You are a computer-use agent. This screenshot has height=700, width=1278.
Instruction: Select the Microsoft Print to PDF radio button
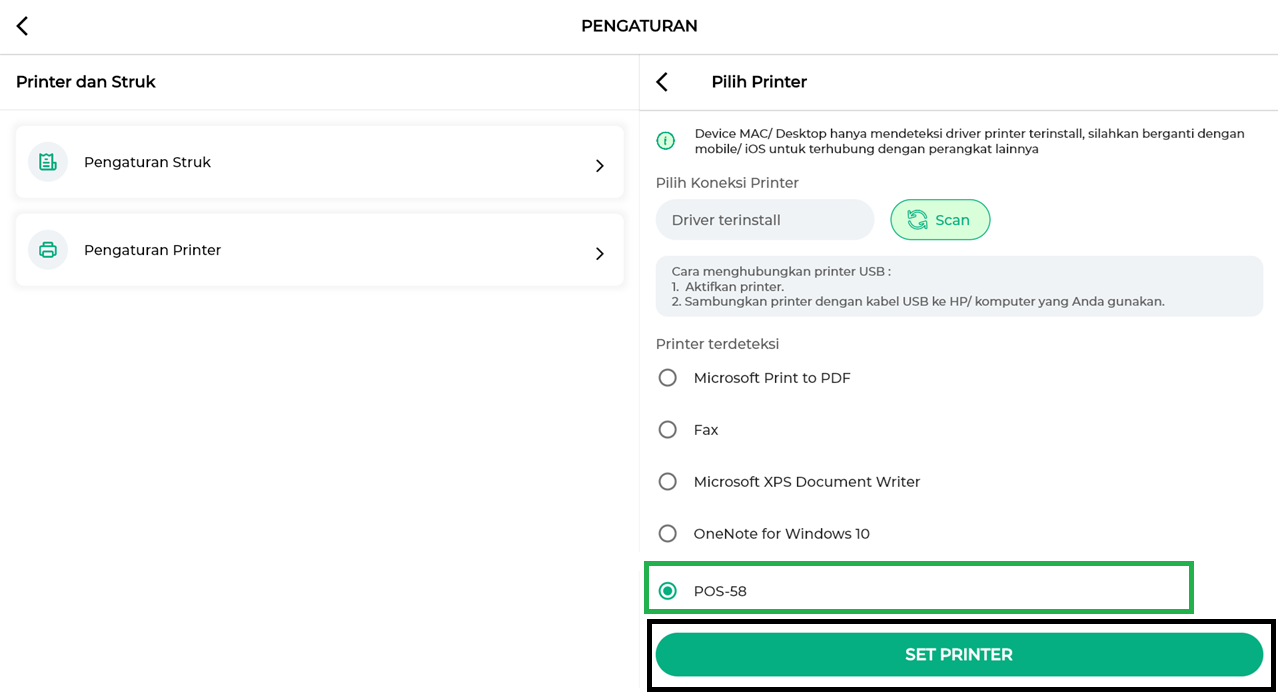pos(668,378)
